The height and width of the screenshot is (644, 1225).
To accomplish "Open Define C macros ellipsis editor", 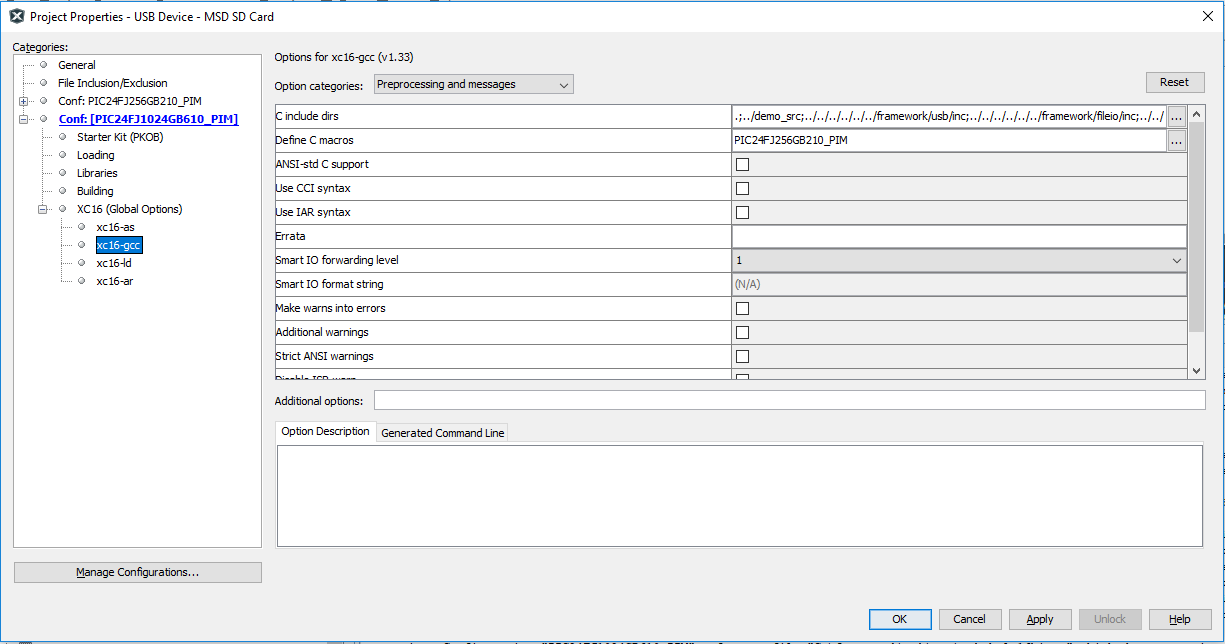I will pos(1177,141).
